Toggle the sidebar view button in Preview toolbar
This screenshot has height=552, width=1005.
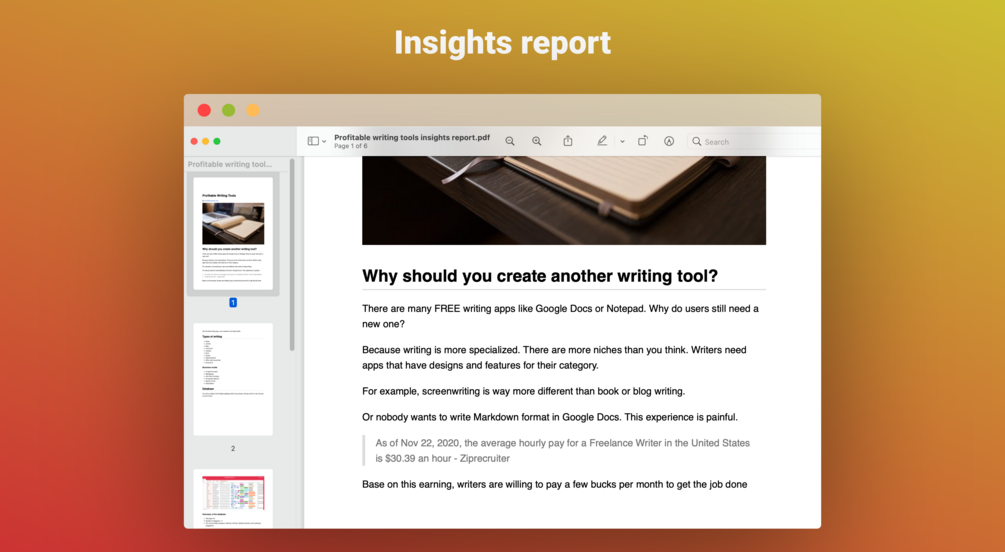[x=313, y=141]
